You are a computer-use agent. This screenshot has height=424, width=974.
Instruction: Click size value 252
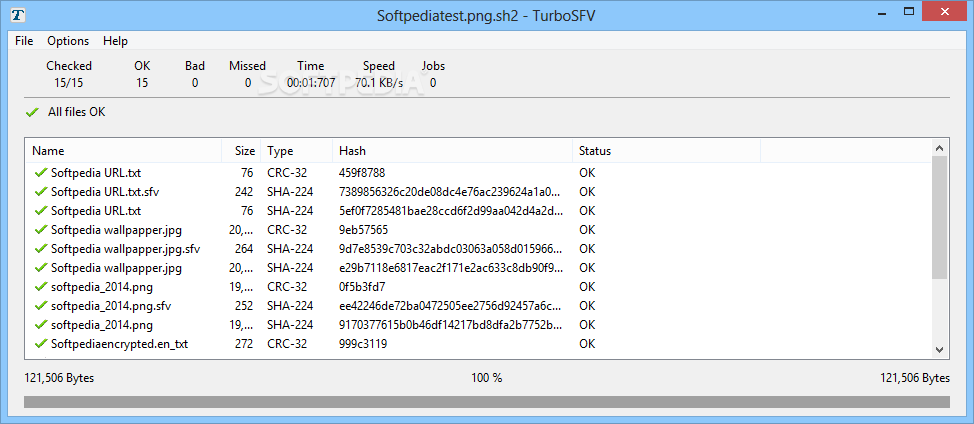pyautogui.click(x=244, y=306)
